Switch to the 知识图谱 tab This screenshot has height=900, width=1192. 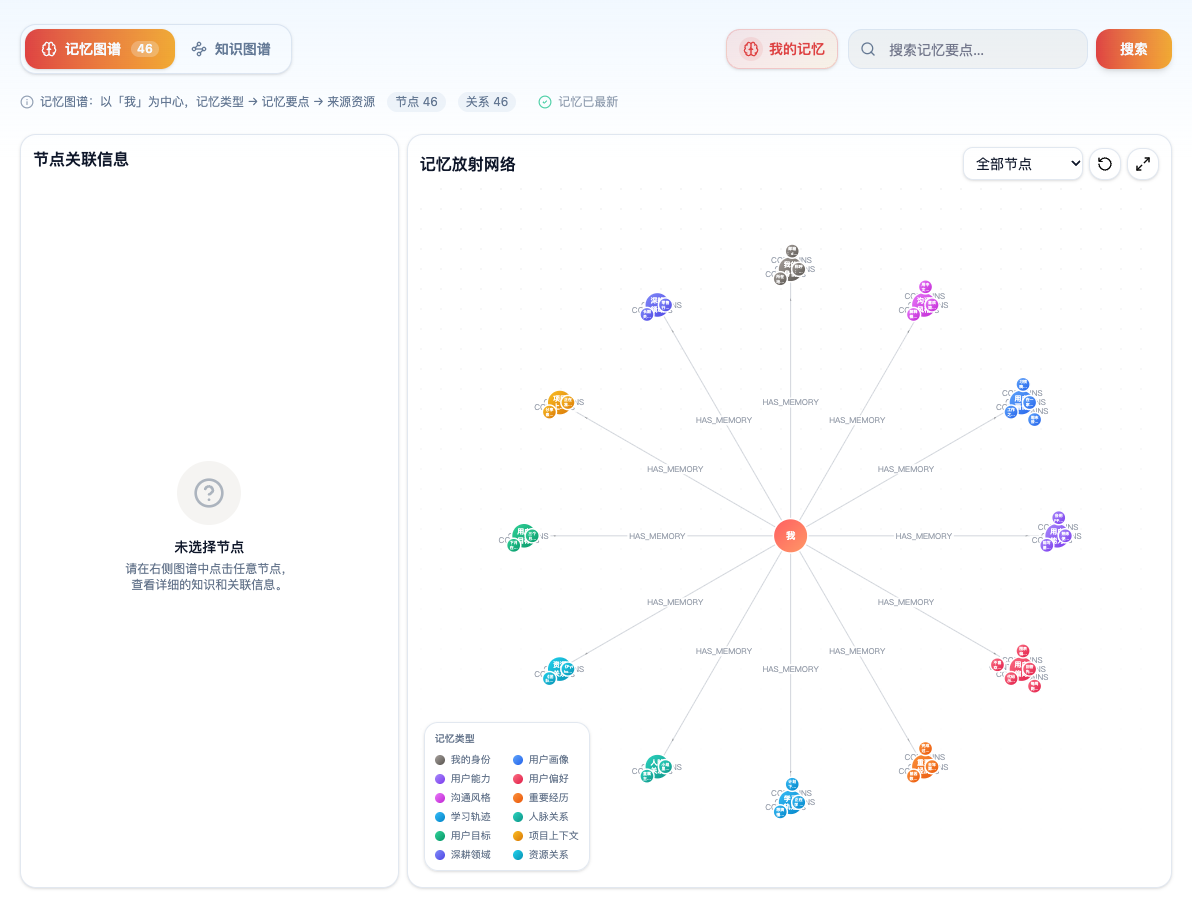click(231, 49)
